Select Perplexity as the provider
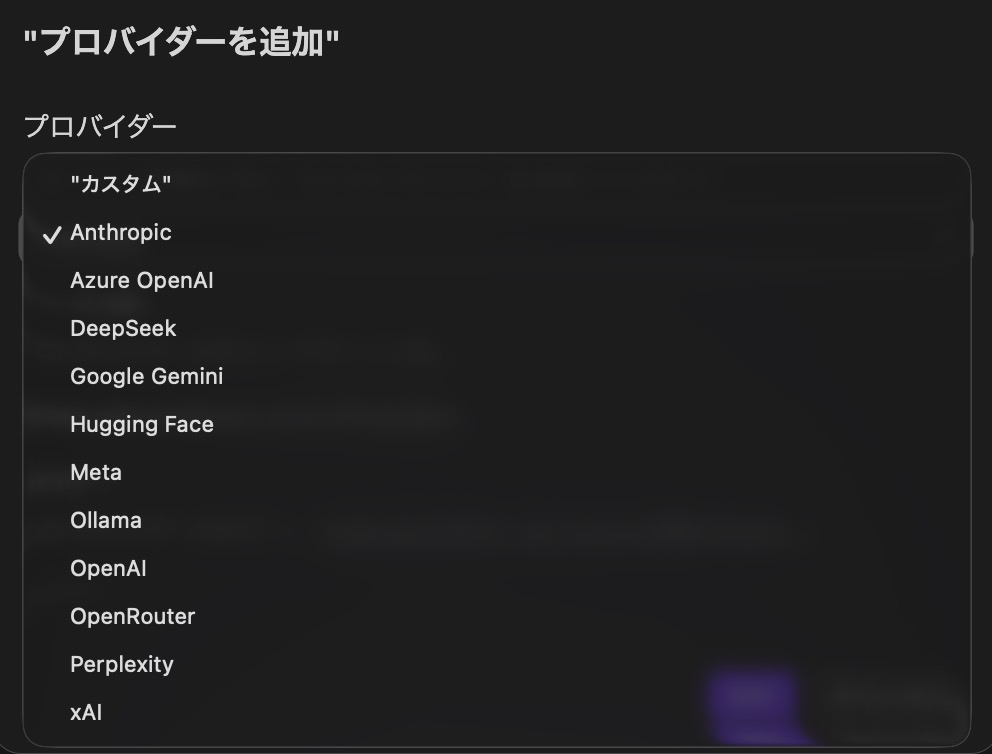Screen dimensions: 992x754 tap(122, 665)
